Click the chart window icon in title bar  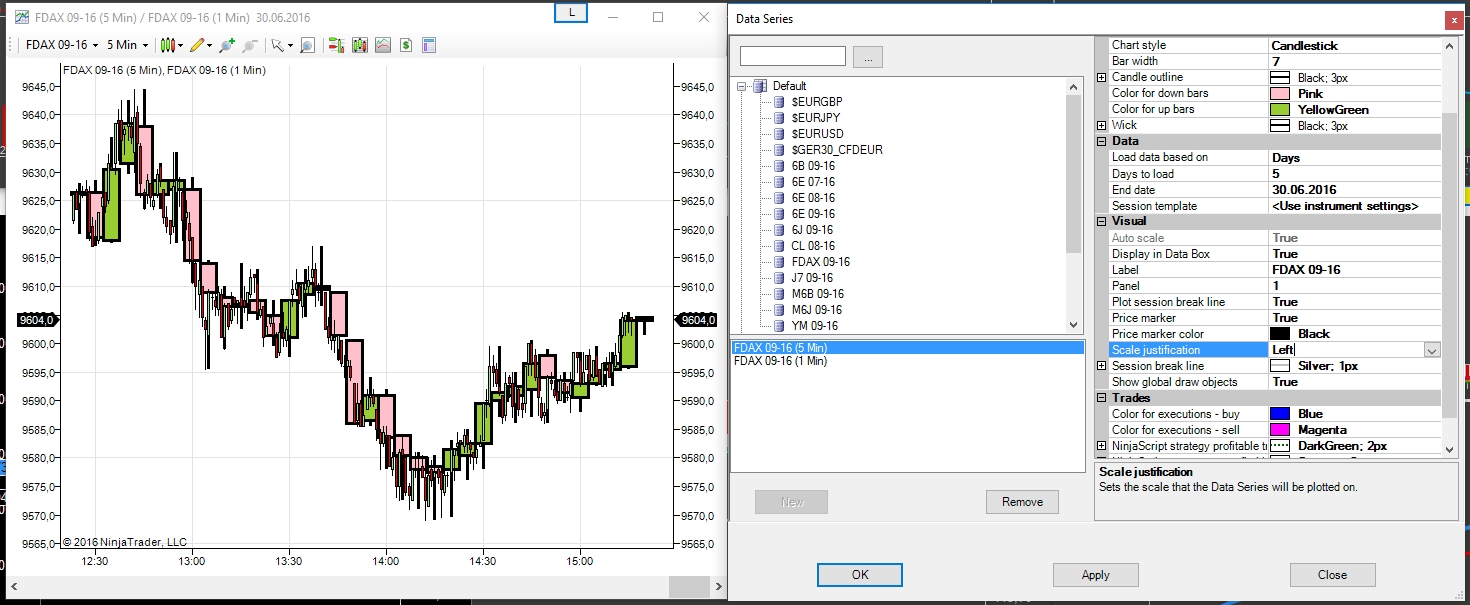pos(21,17)
